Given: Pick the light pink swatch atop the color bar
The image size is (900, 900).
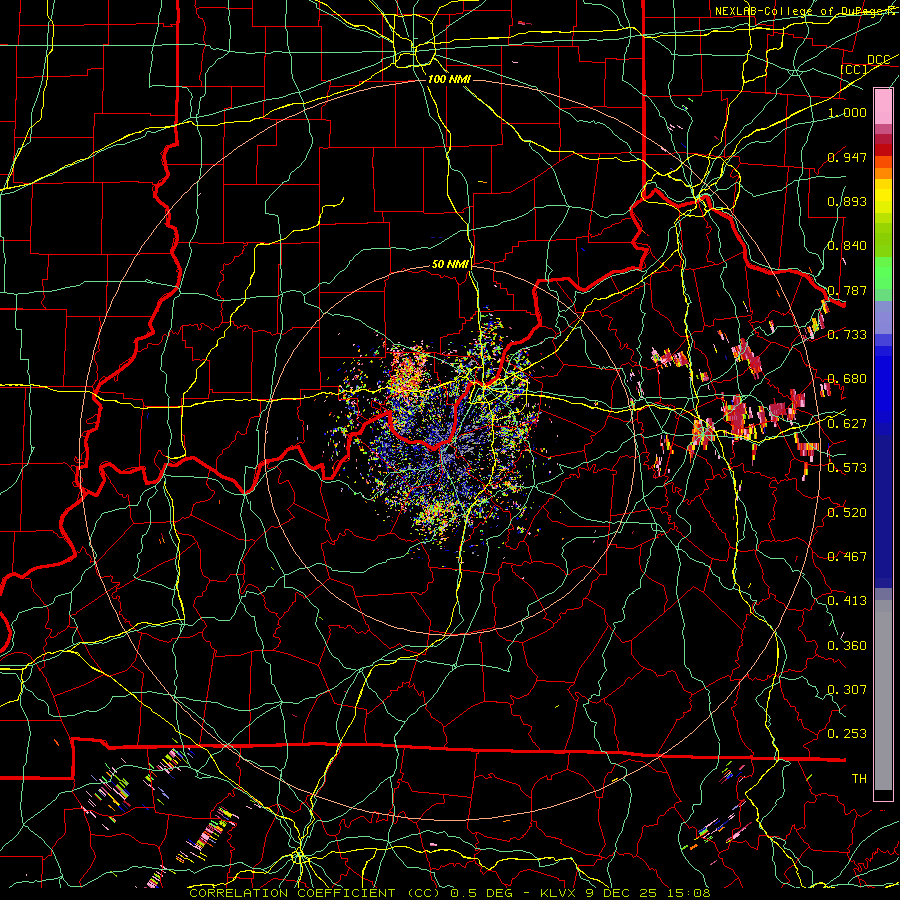Looking at the screenshot, I should pyautogui.click(x=883, y=107).
